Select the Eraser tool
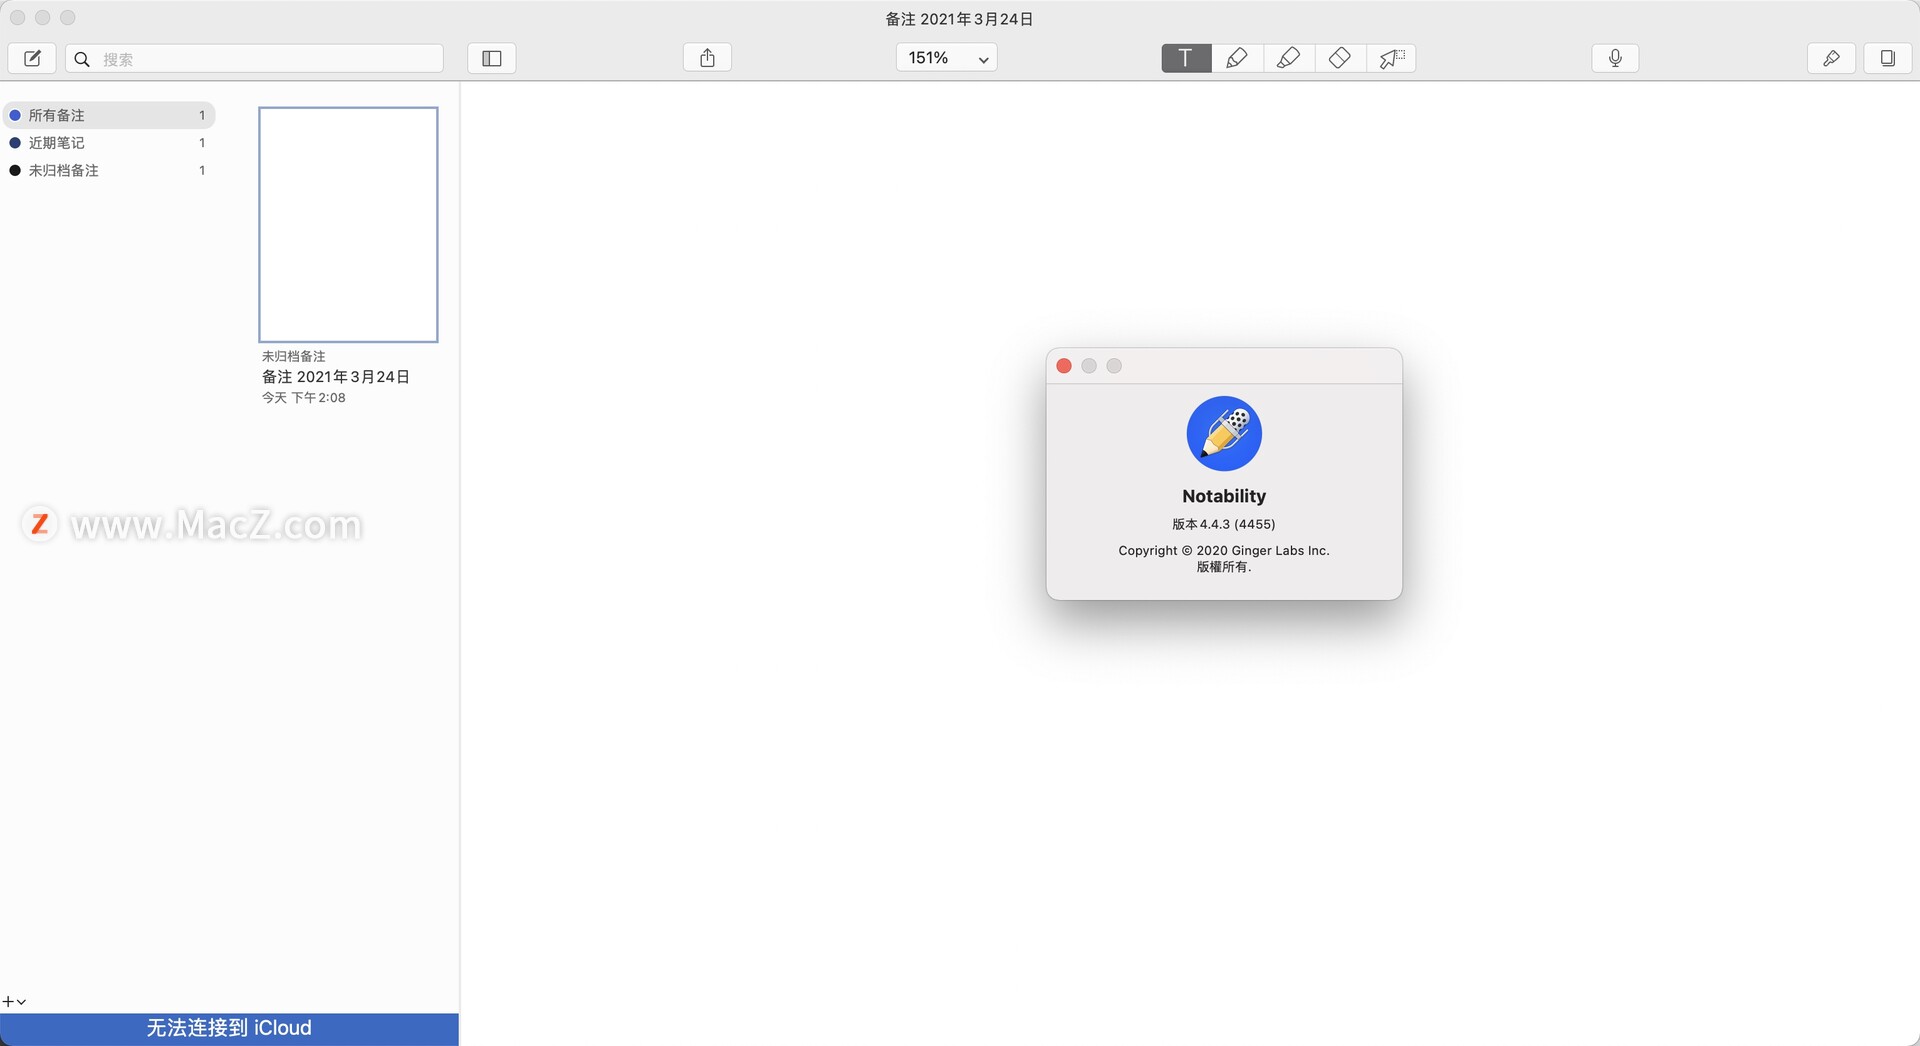The height and width of the screenshot is (1046, 1920). (1340, 58)
